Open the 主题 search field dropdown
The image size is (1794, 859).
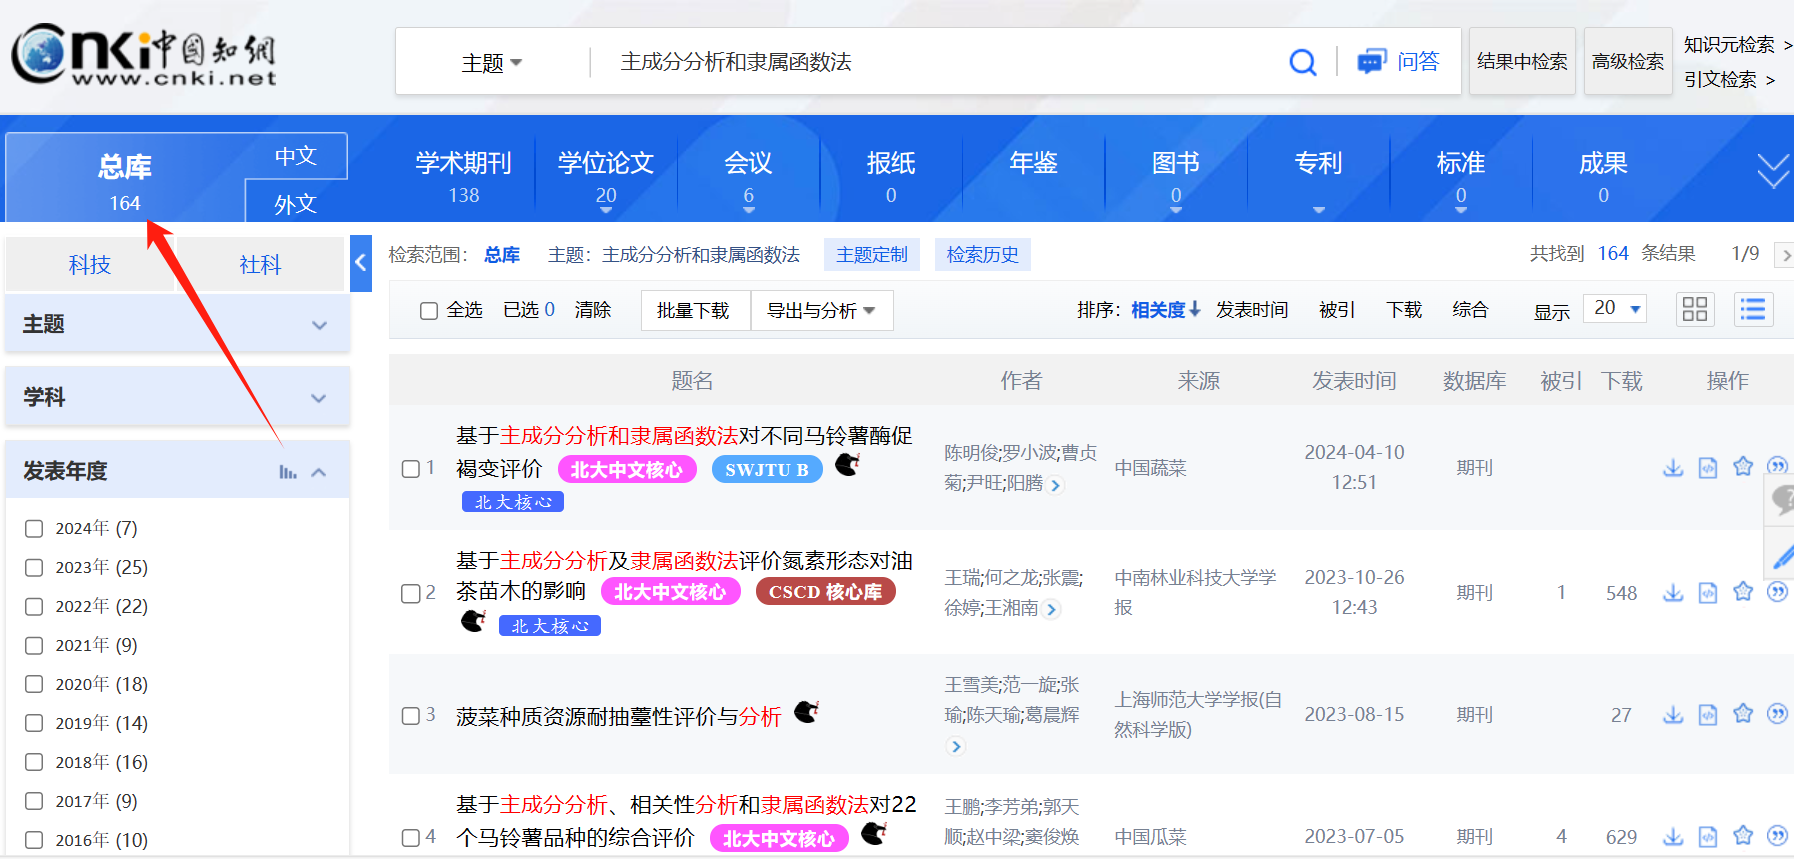click(x=491, y=63)
